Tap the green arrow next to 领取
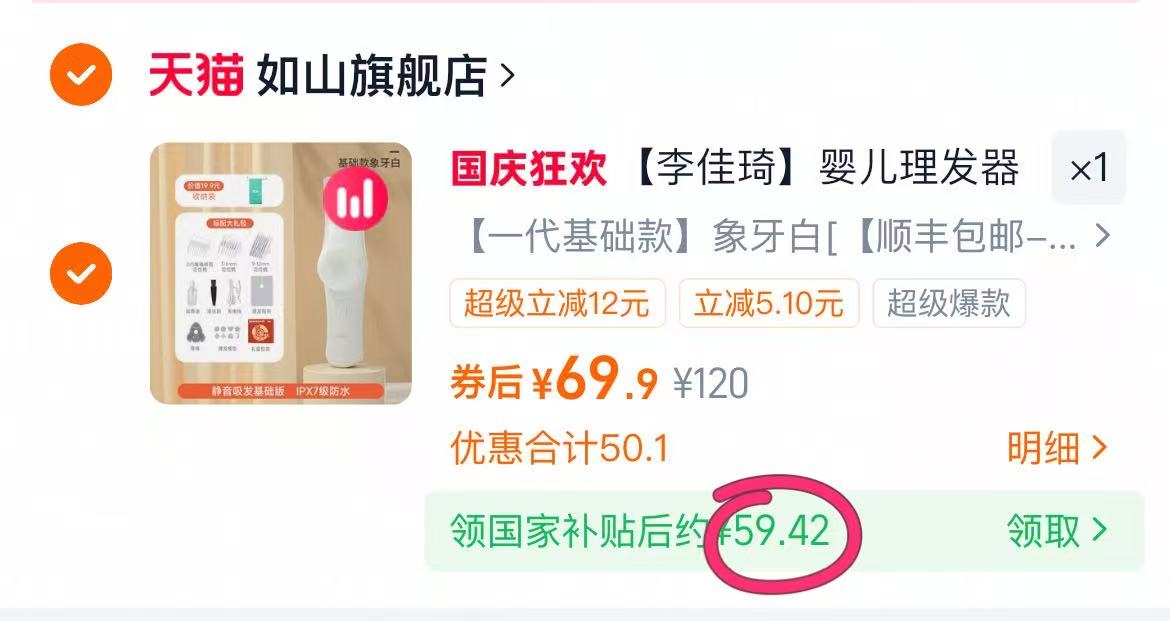Viewport: 1170px width, 621px height. click(1099, 530)
